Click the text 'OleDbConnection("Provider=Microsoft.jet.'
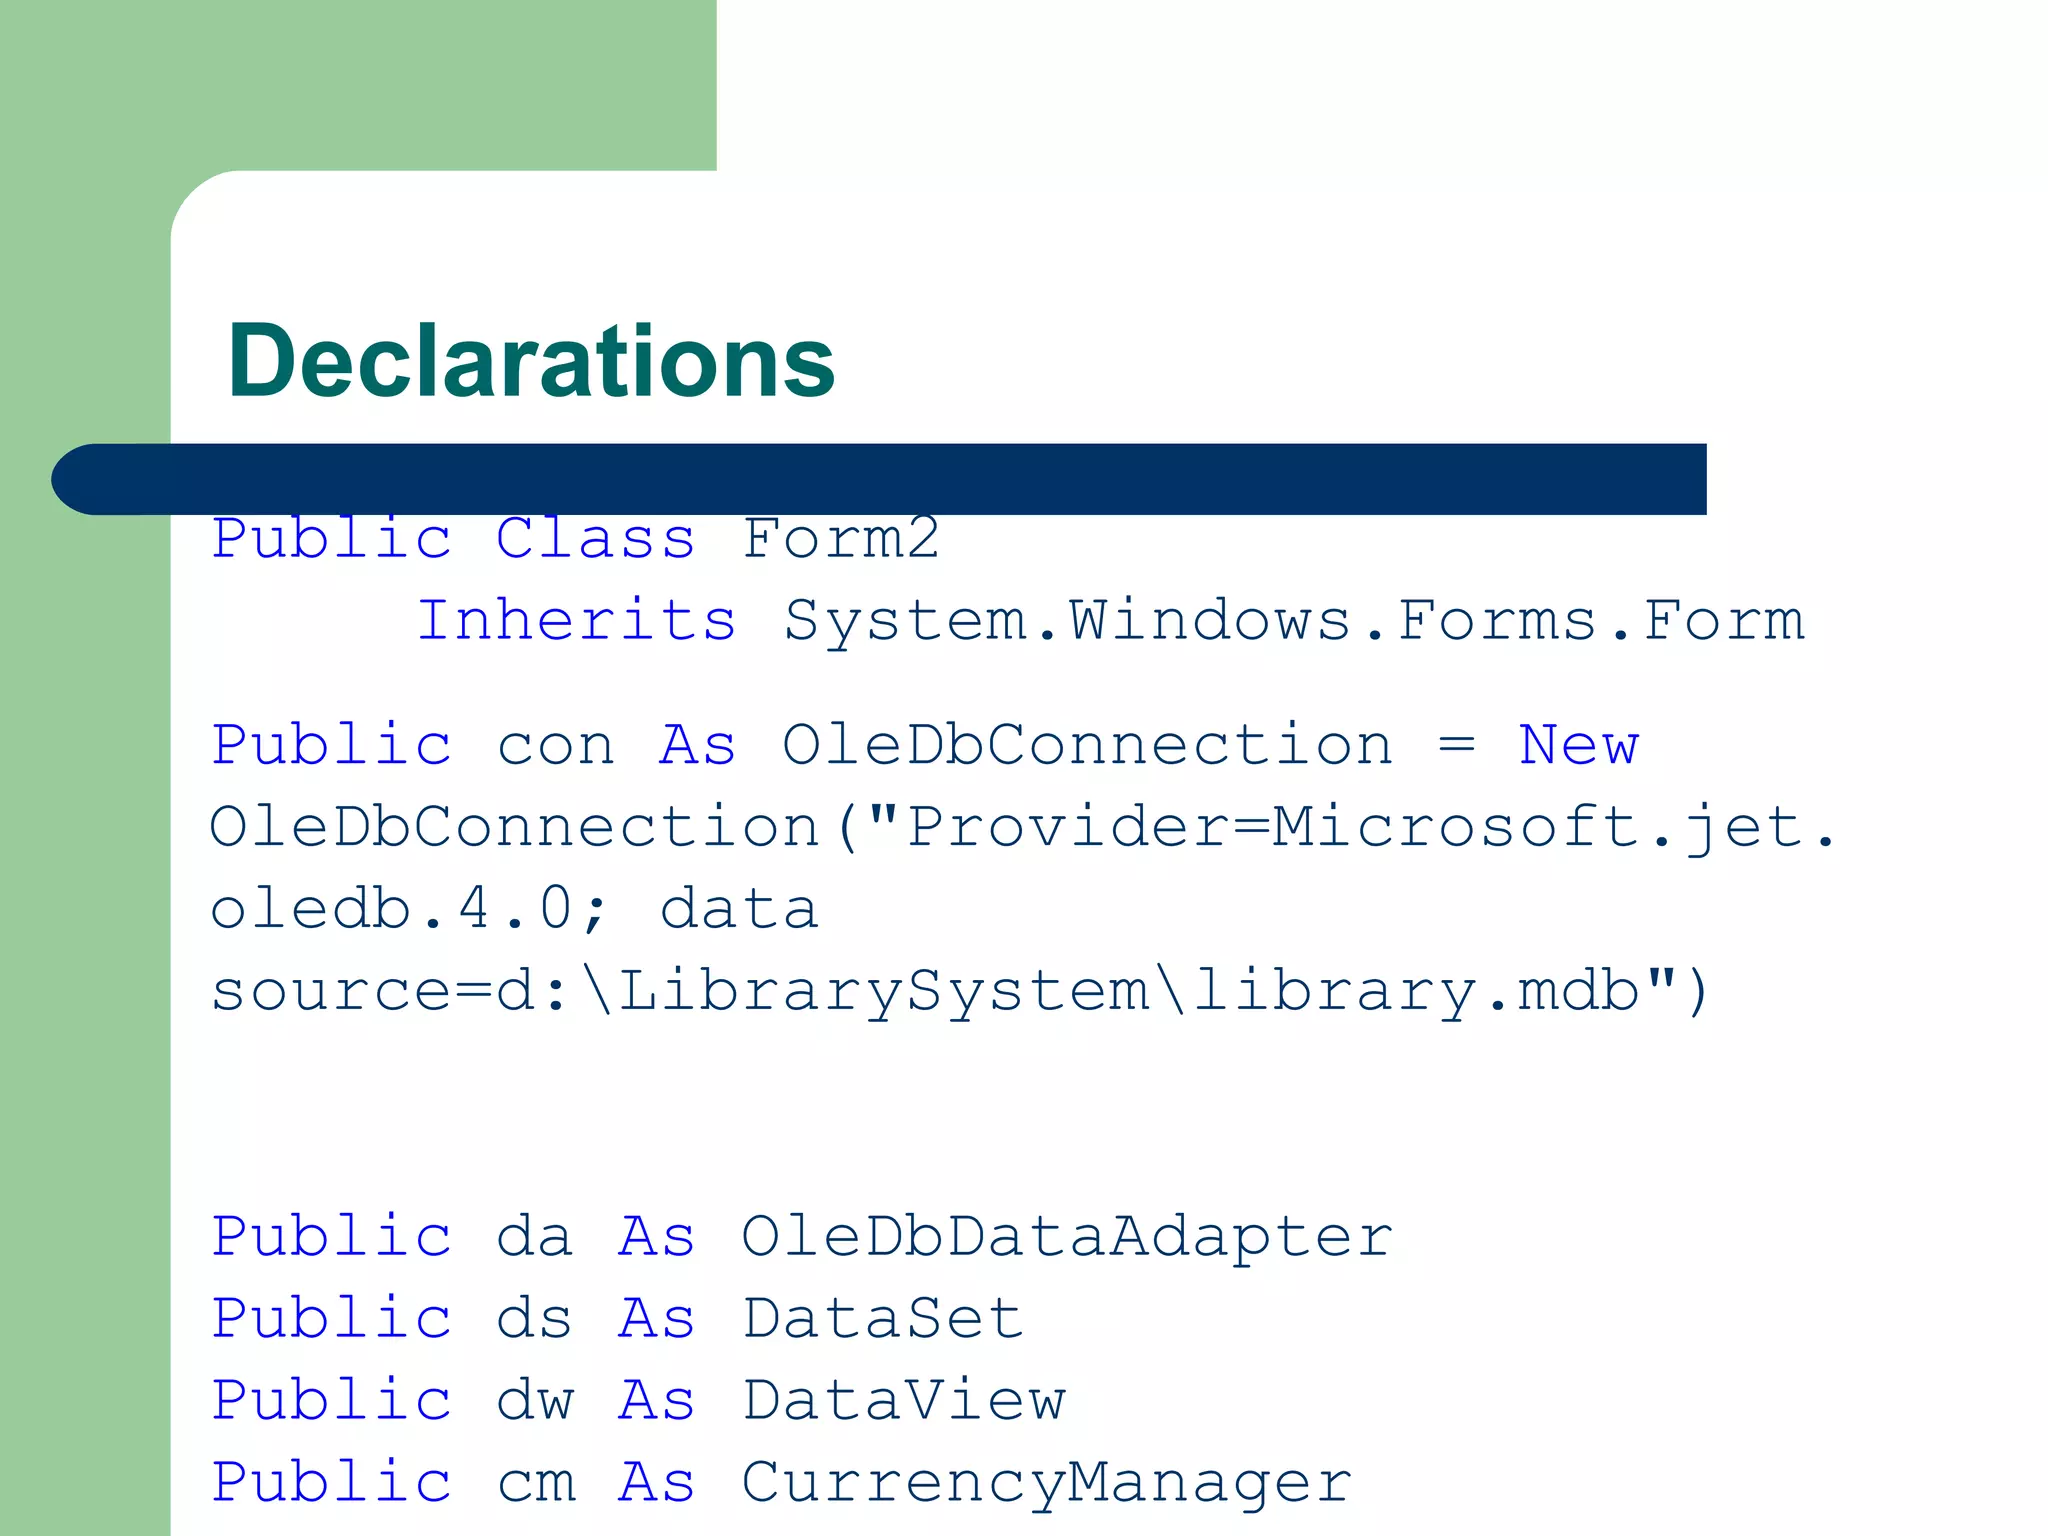 pos(1022,829)
